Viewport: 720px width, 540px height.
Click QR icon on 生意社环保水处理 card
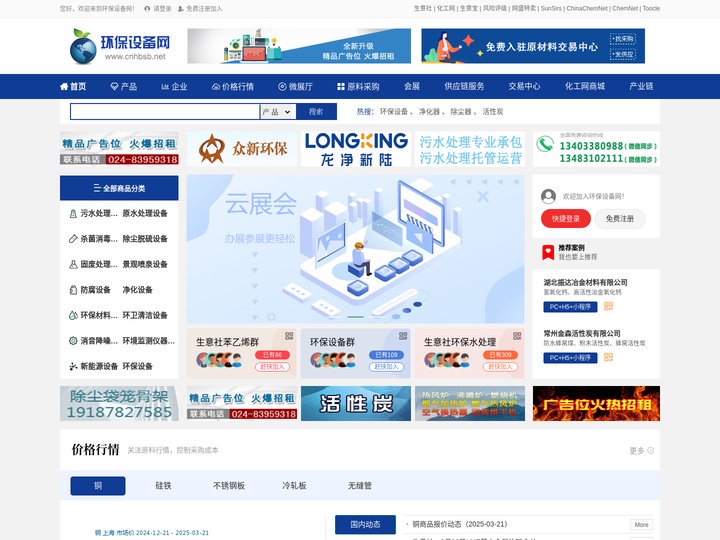[x=517, y=336]
